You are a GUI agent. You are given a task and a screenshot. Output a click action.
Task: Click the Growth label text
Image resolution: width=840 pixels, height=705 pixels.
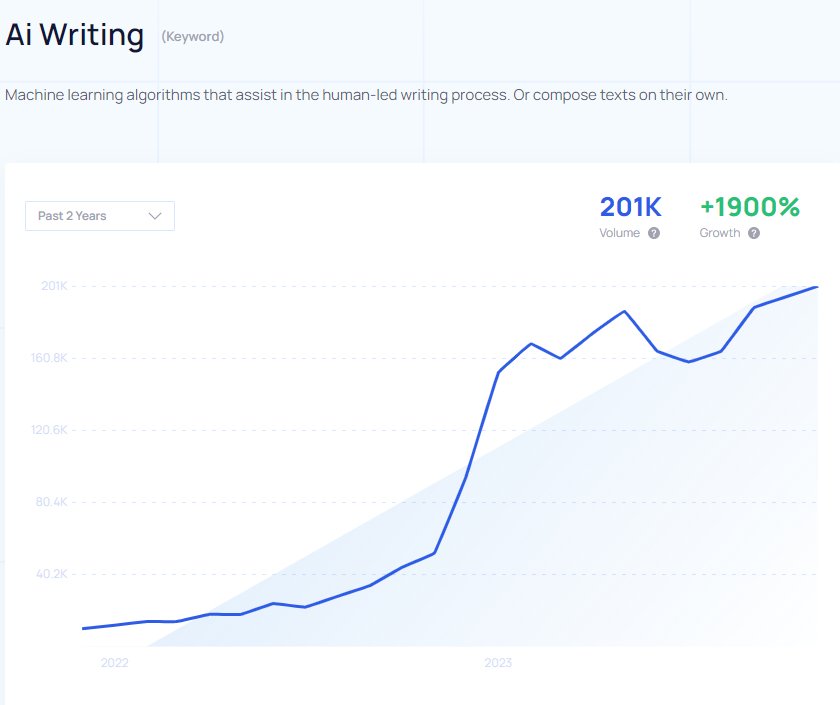click(720, 233)
